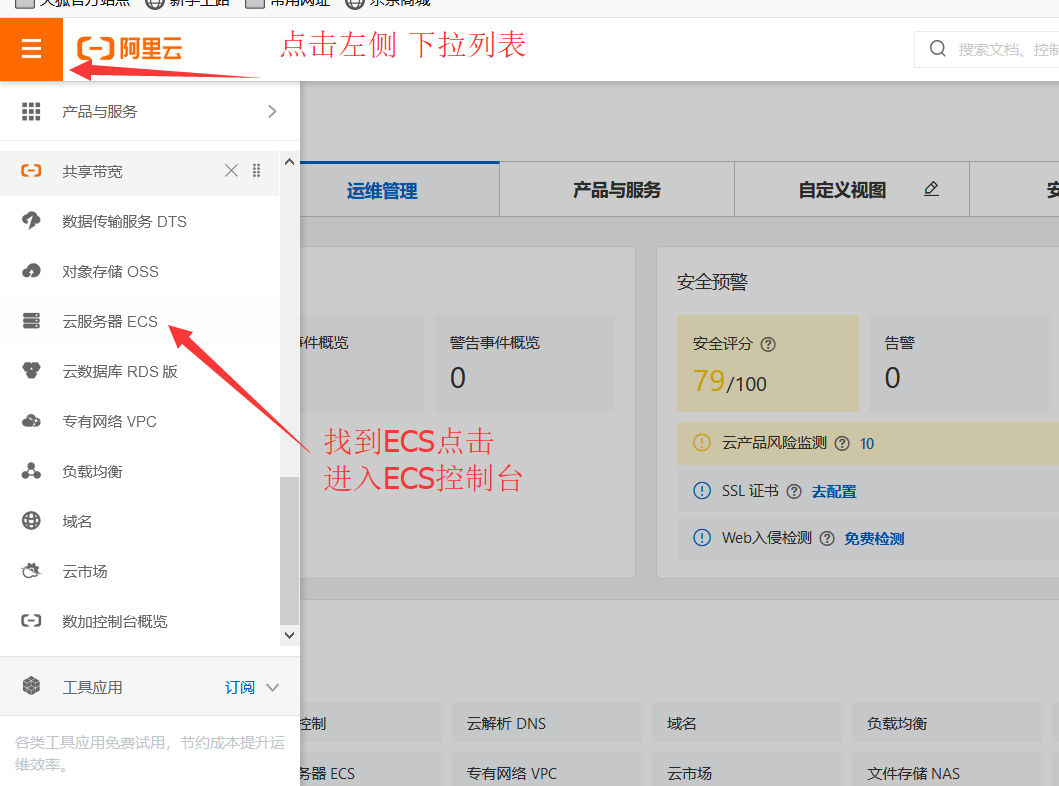Screen dimensions: 1059x786
Task: Click the 工具应用 cube icon
Action: pos(31,686)
